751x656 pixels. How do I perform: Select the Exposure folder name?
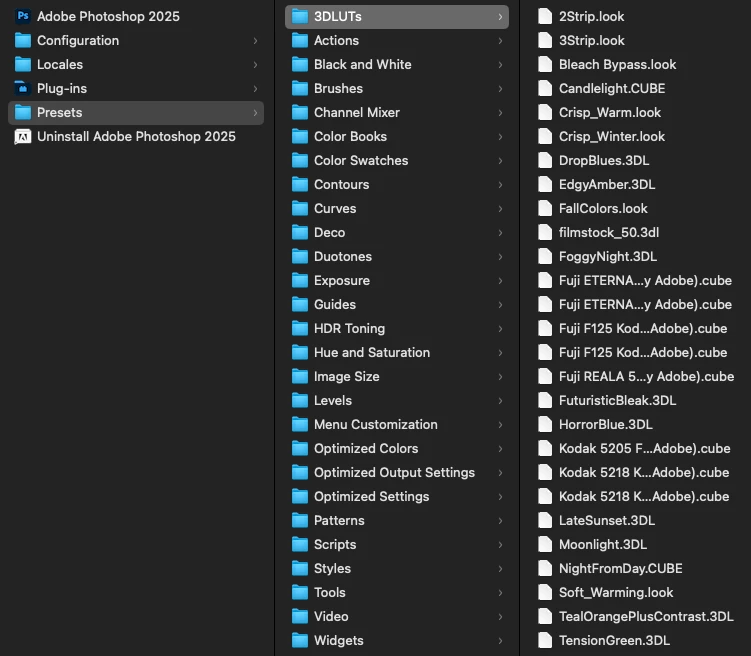coord(342,281)
